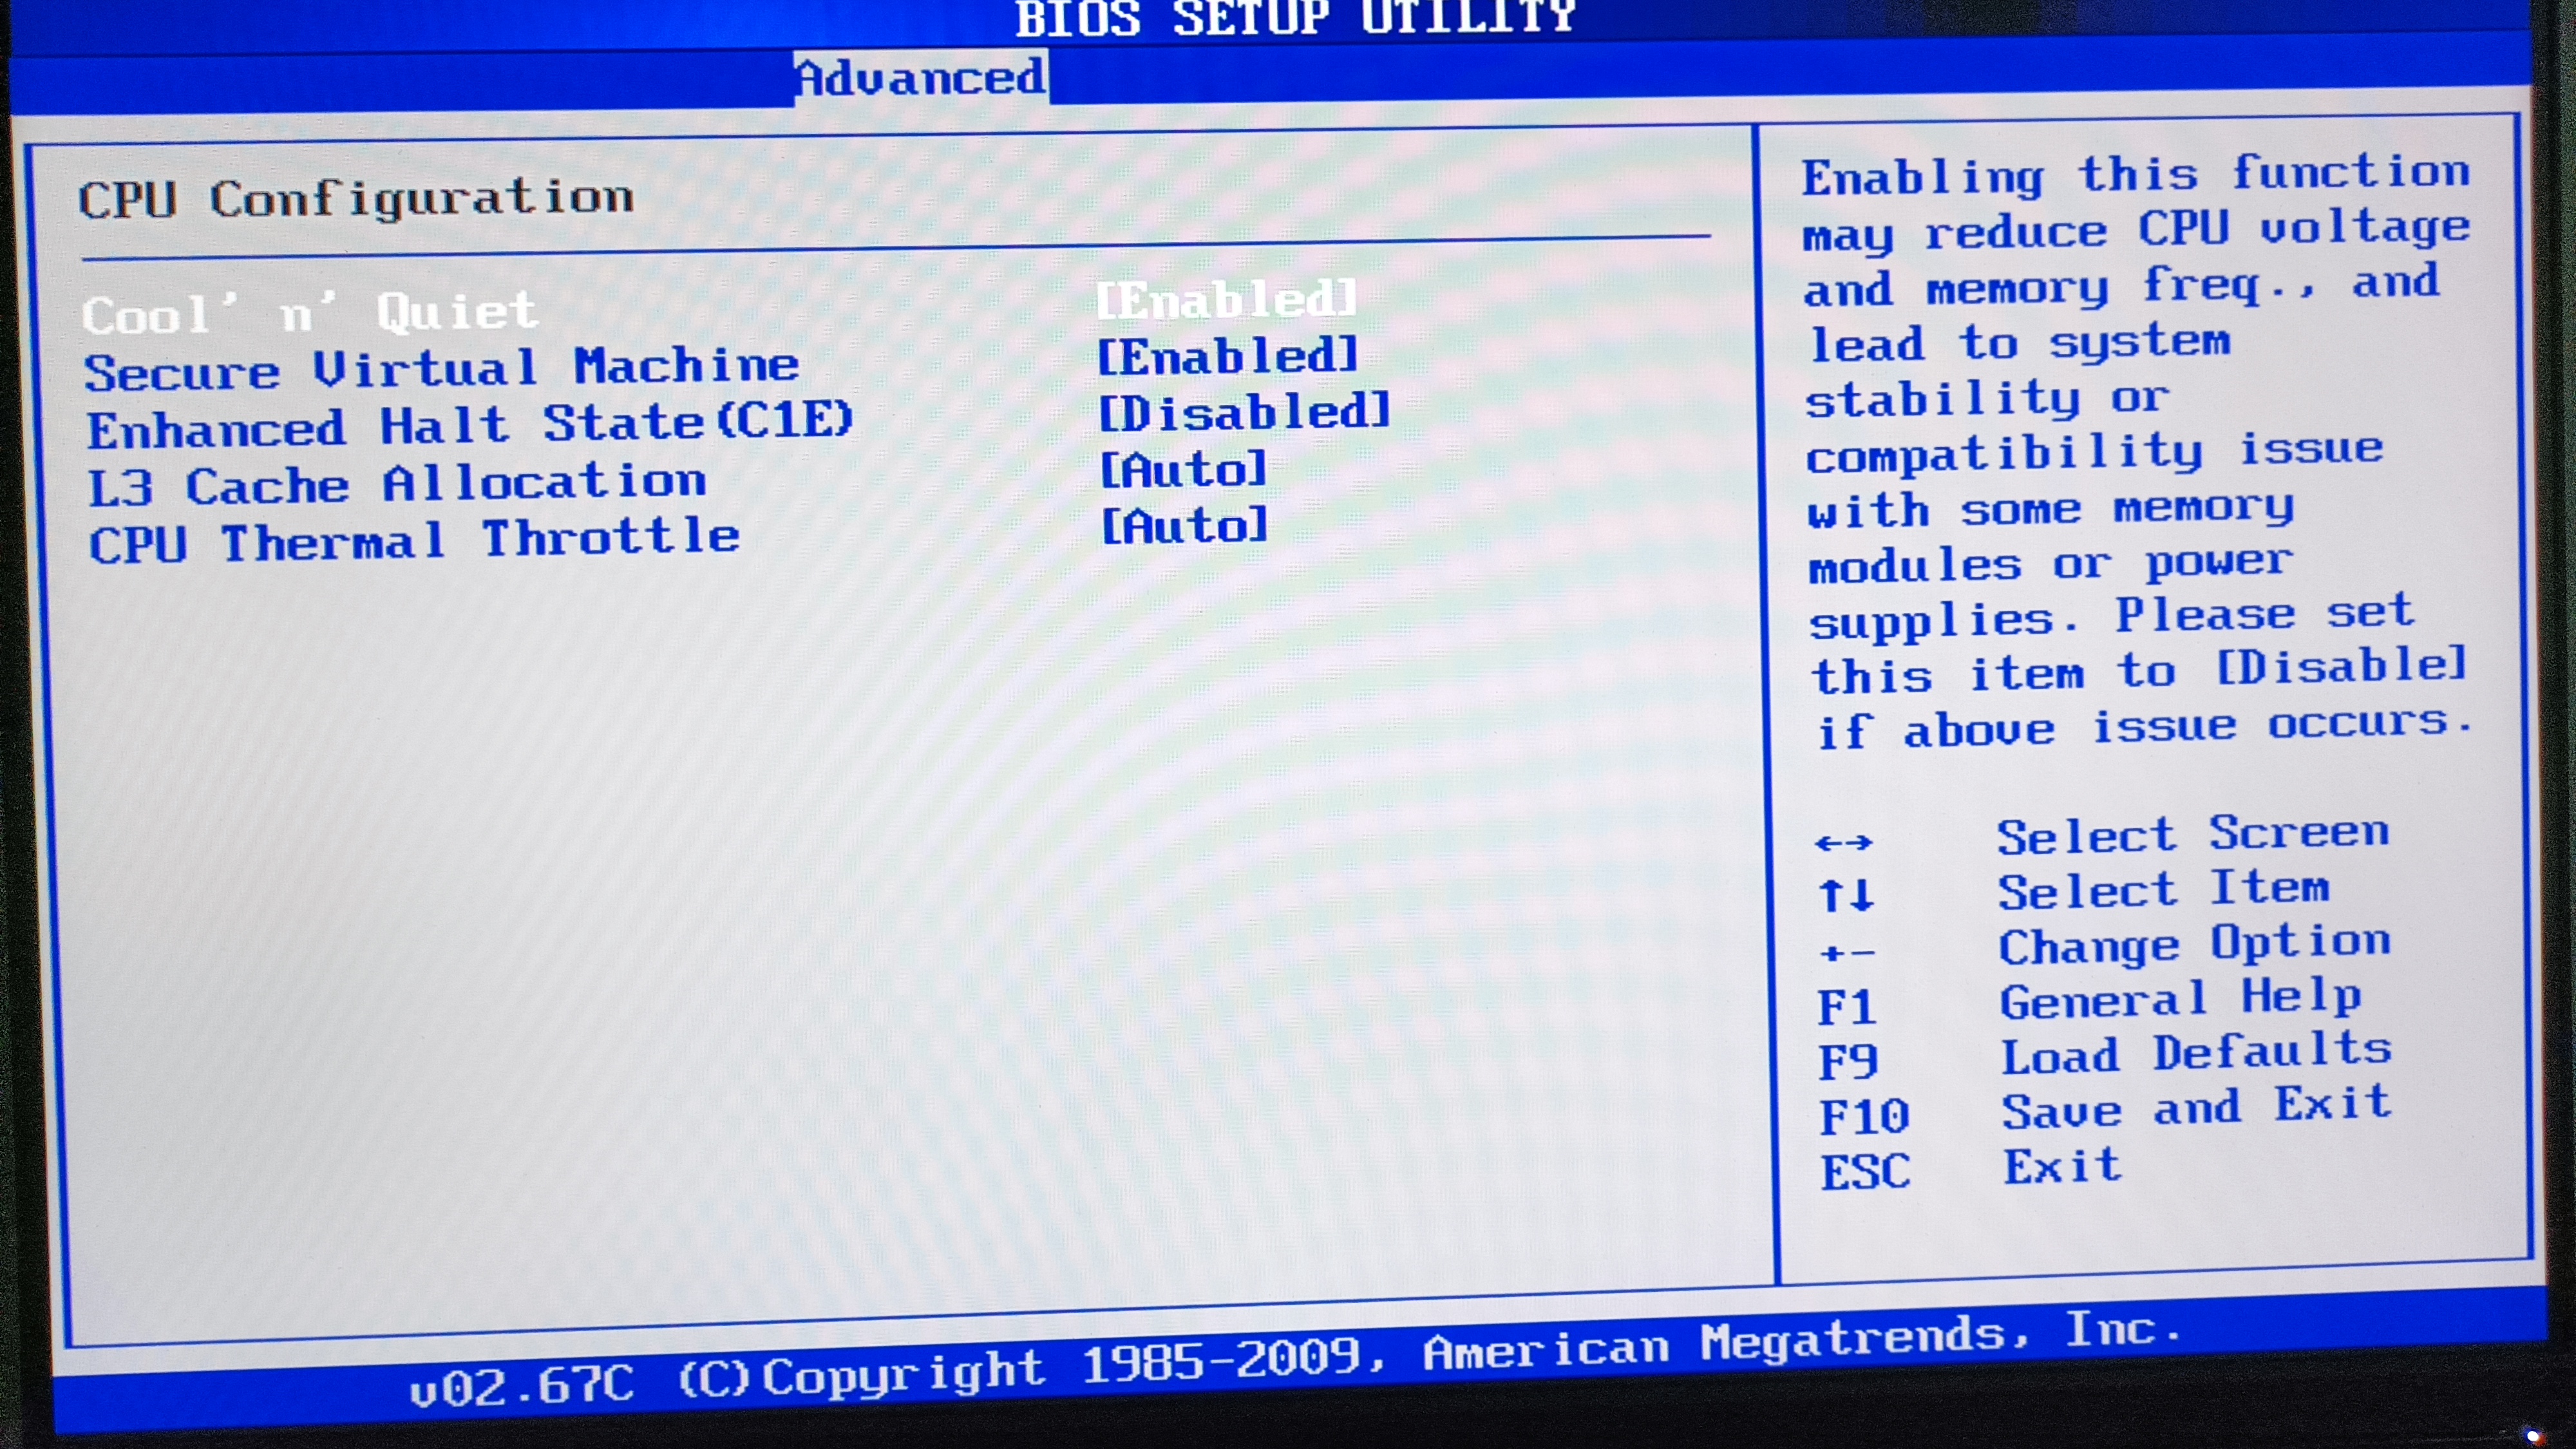Select the Advanced tab
The image size is (2576, 1449).
[921, 78]
